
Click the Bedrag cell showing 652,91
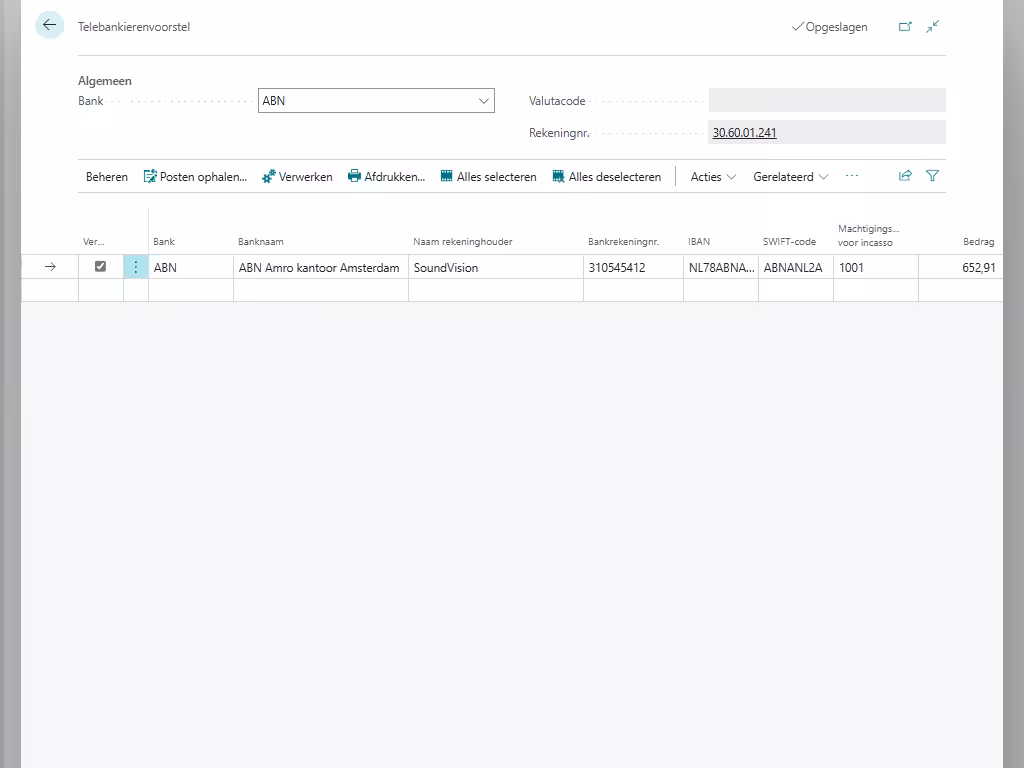pyautogui.click(x=958, y=268)
